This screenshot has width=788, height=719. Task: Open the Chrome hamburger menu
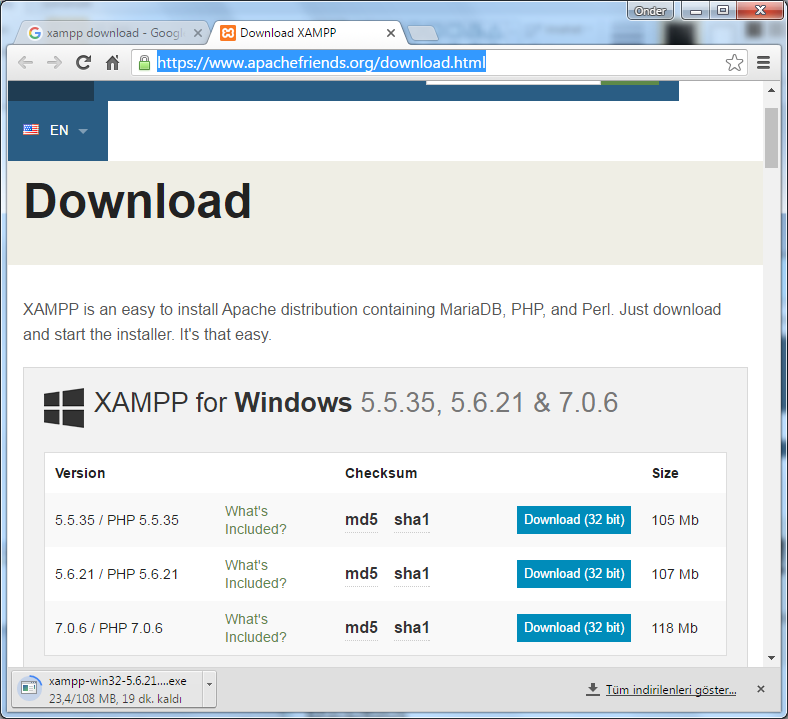coord(763,63)
